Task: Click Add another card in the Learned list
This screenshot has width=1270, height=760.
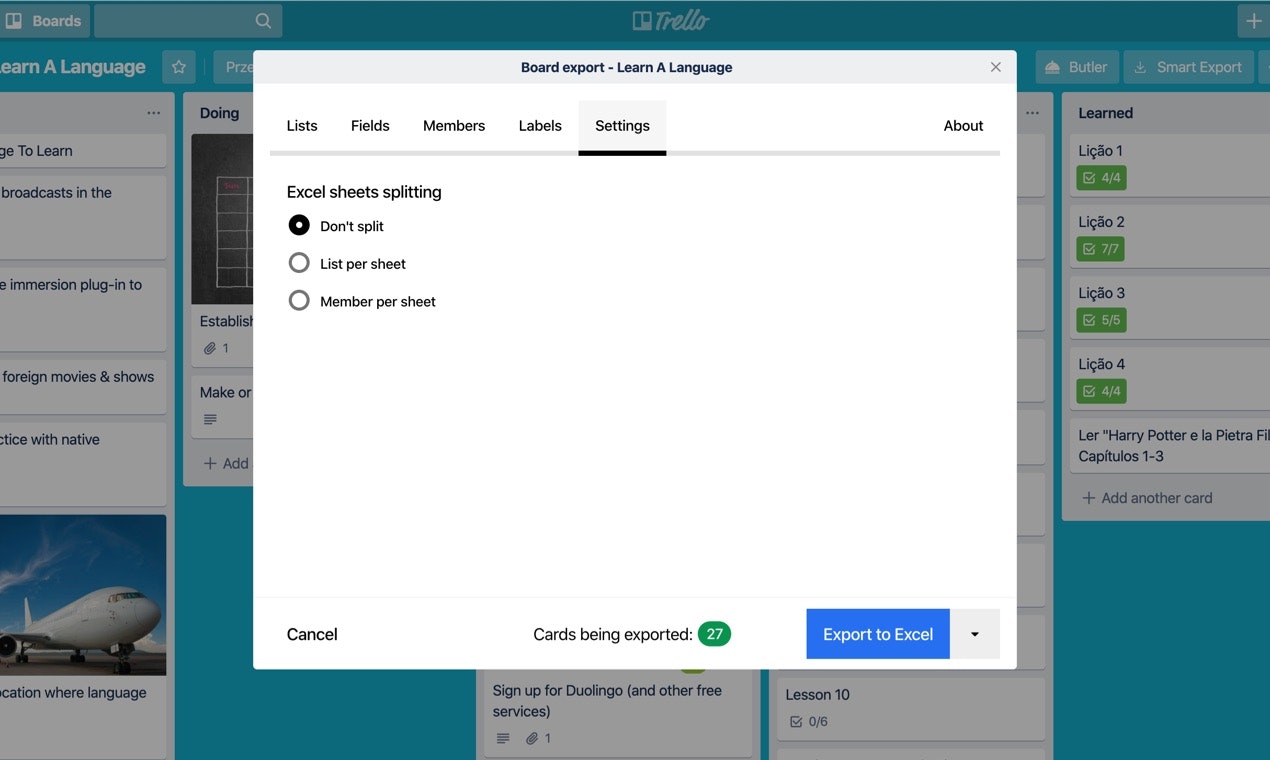Action: pos(1147,497)
